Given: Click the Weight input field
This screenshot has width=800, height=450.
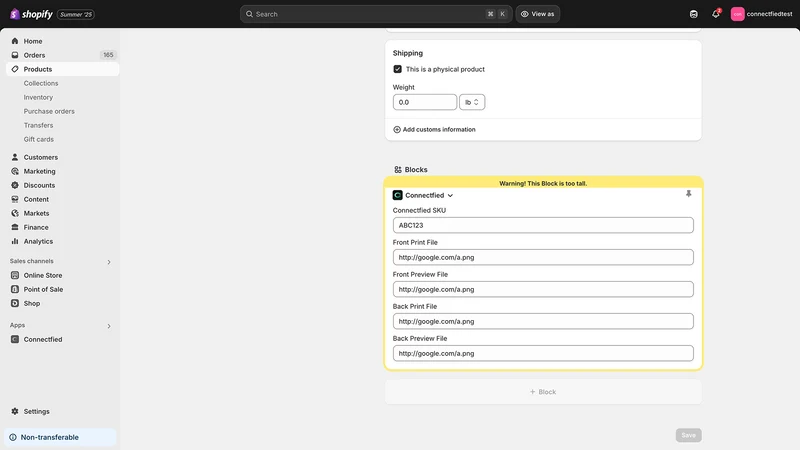Looking at the screenshot, I should point(424,102).
